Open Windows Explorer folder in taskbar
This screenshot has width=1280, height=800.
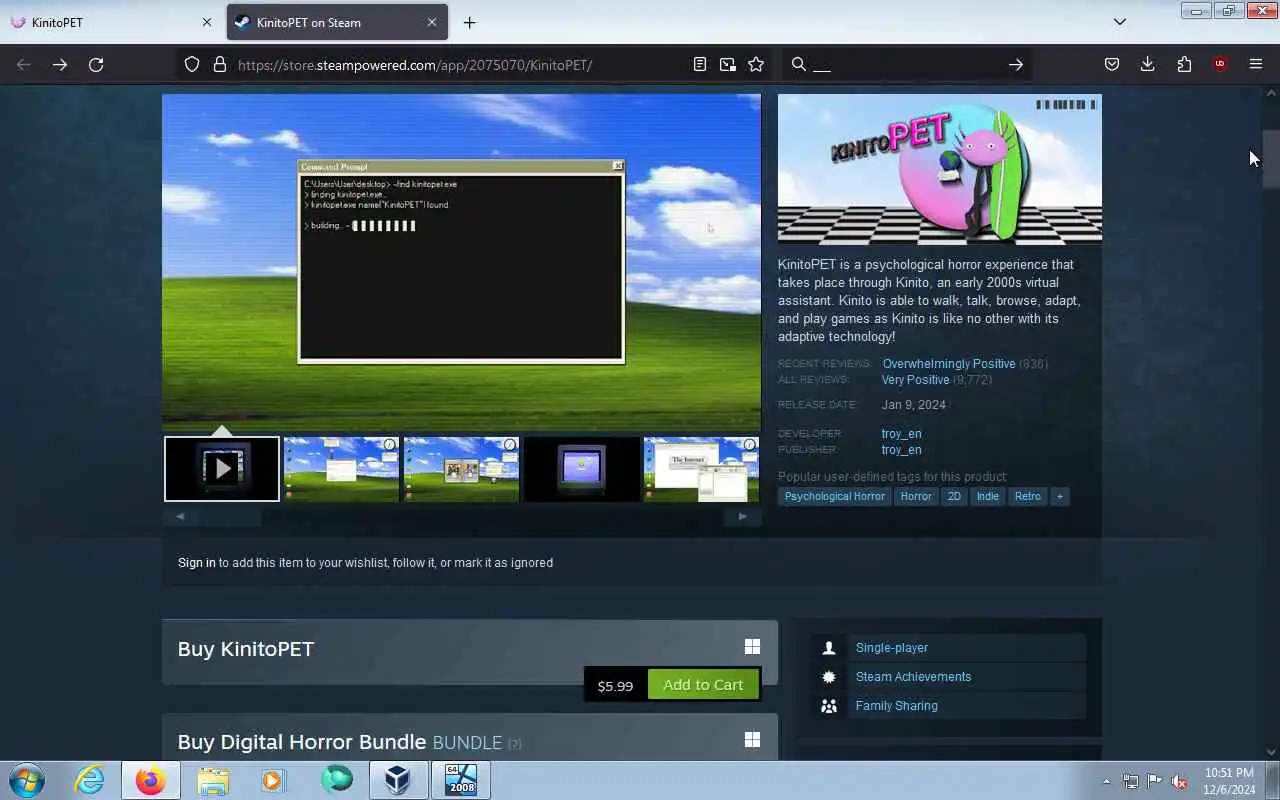point(213,780)
